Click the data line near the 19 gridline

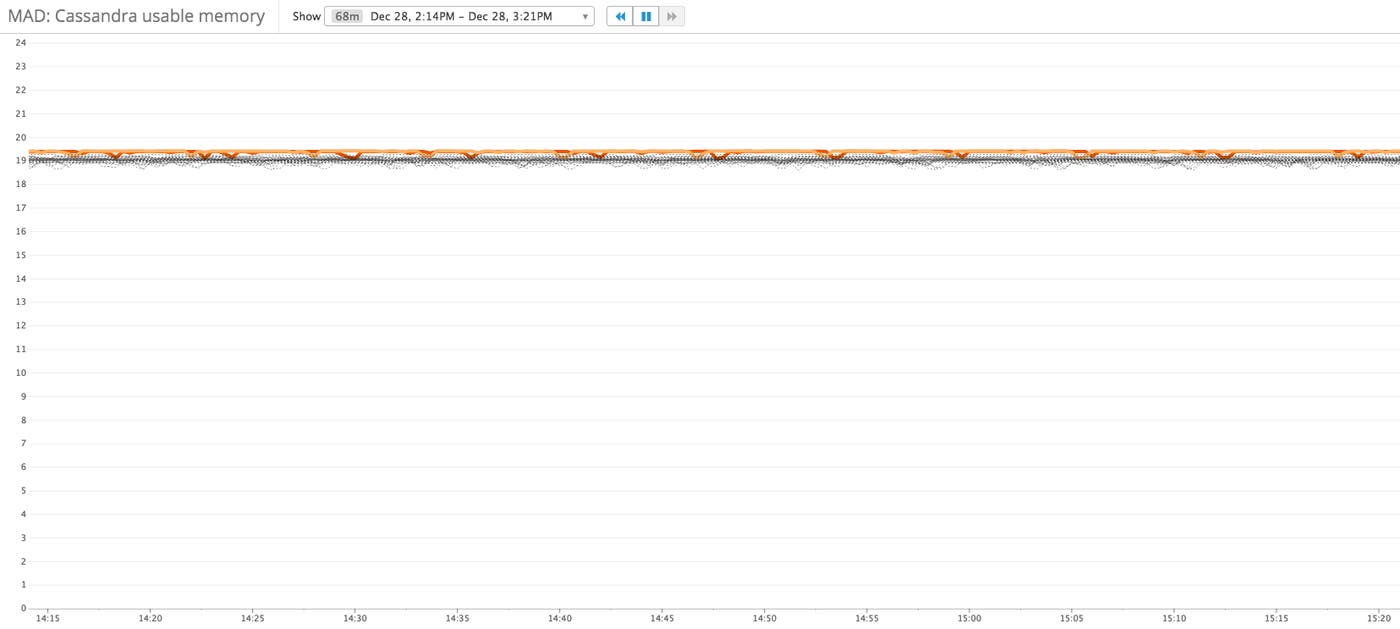point(700,156)
